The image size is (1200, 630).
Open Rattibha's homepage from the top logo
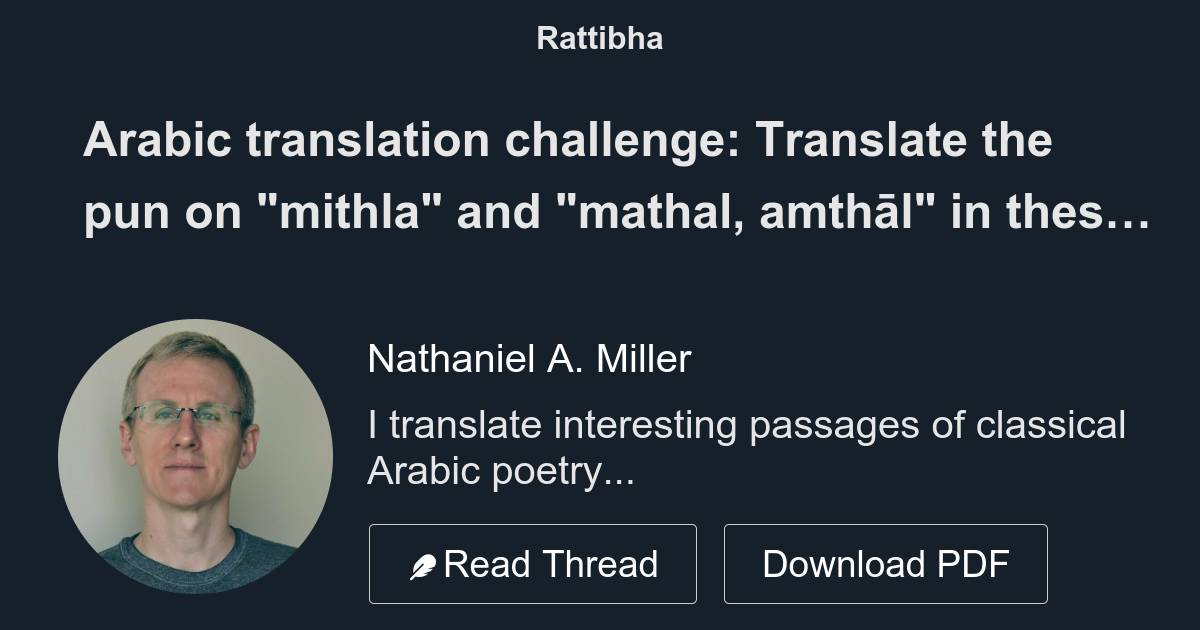pos(600,39)
